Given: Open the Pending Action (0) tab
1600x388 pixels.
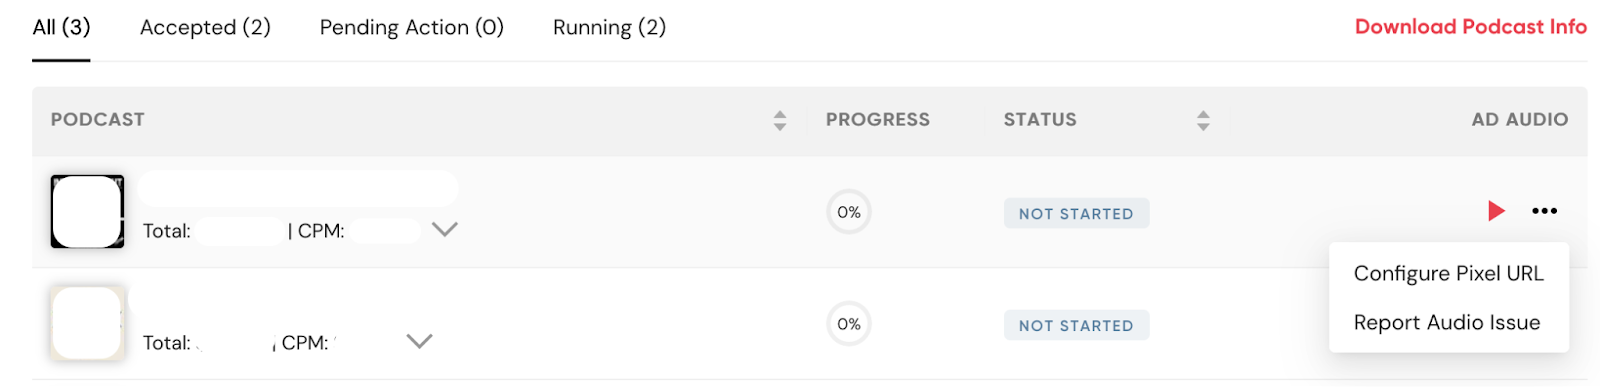Looking at the screenshot, I should click(411, 27).
